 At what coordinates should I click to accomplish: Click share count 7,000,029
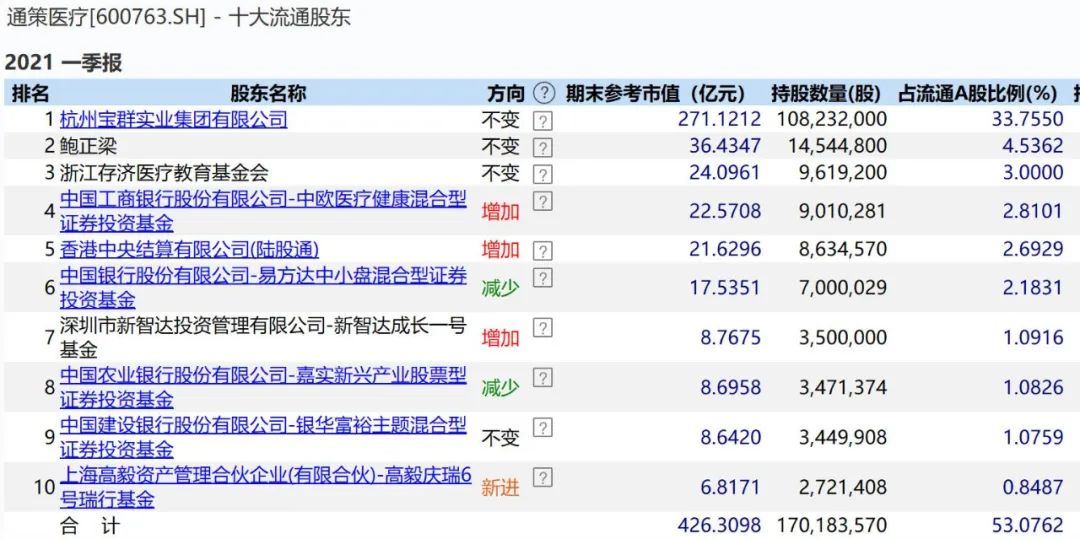click(x=843, y=287)
